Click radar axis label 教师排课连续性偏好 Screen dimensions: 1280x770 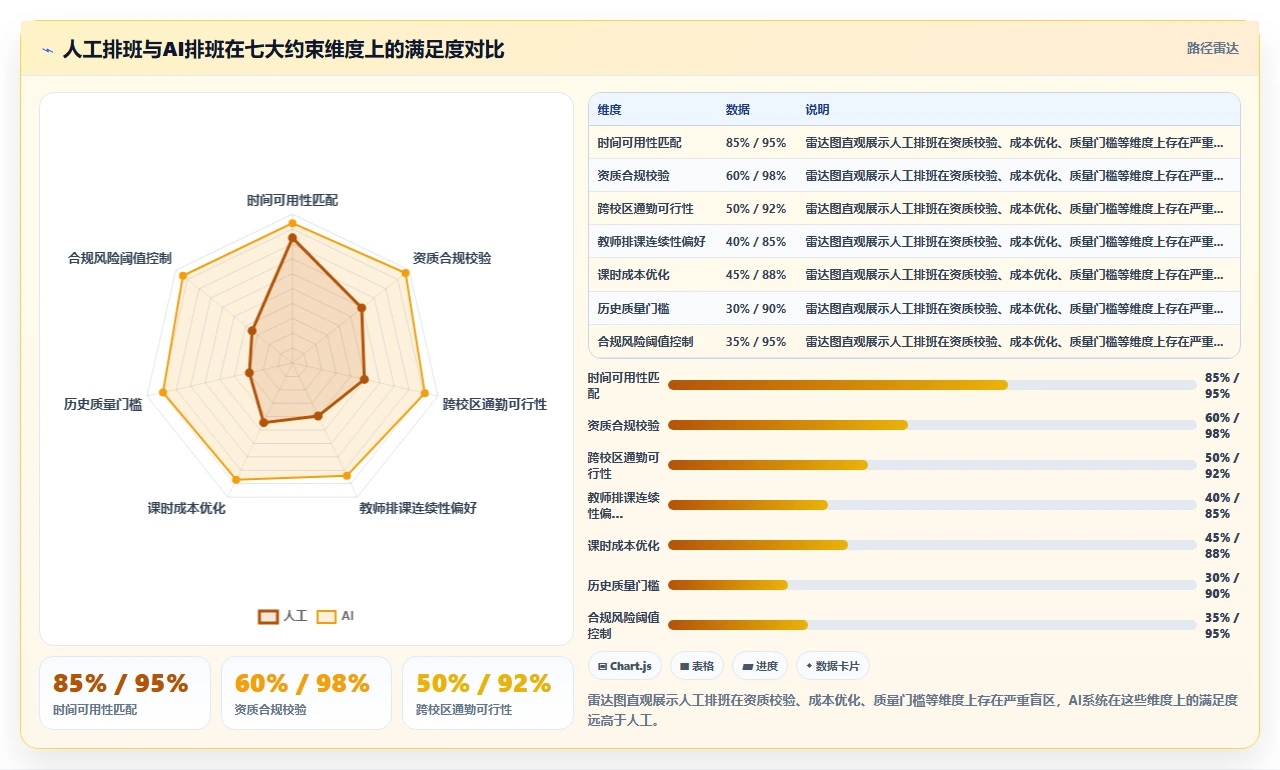click(418, 508)
